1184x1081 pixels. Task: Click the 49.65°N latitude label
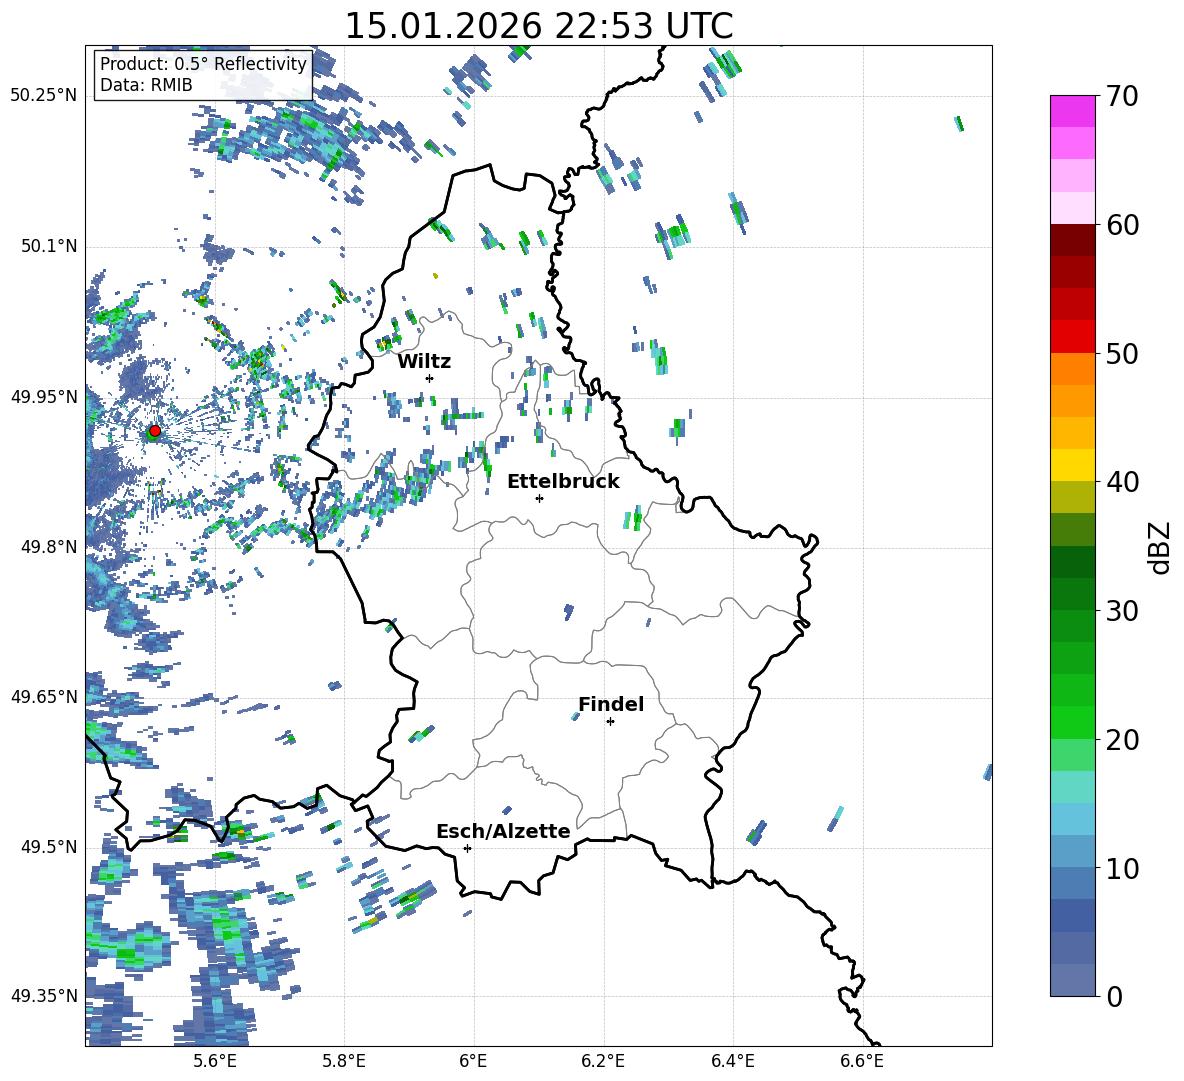pos(44,697)
